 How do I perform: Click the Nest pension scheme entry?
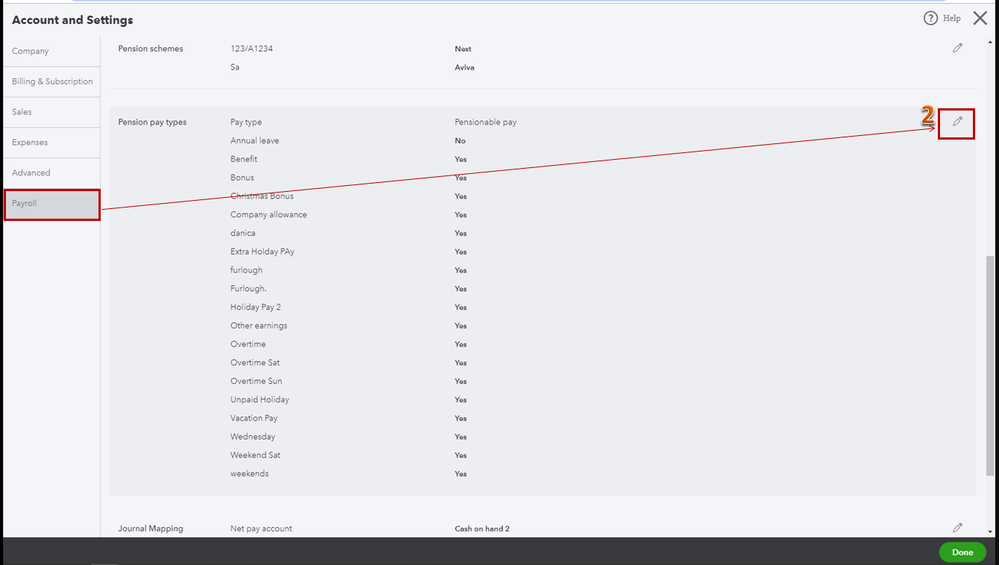[463, 48]
